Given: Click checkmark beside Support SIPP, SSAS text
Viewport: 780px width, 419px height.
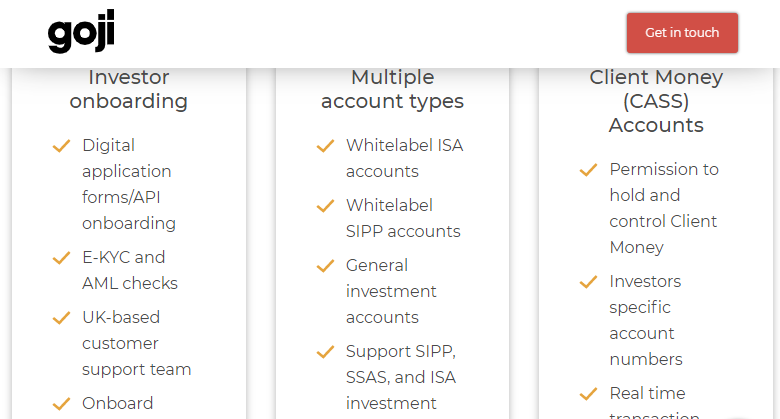Looking at the screenshot, I should 325,352.
